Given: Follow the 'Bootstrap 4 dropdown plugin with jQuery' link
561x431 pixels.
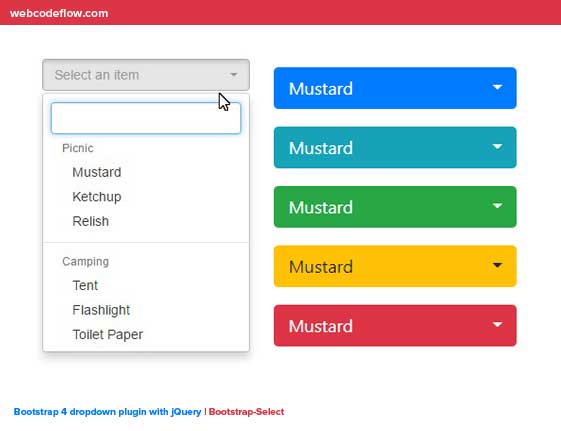Looking at the screenshot, I should coord(107,412).
